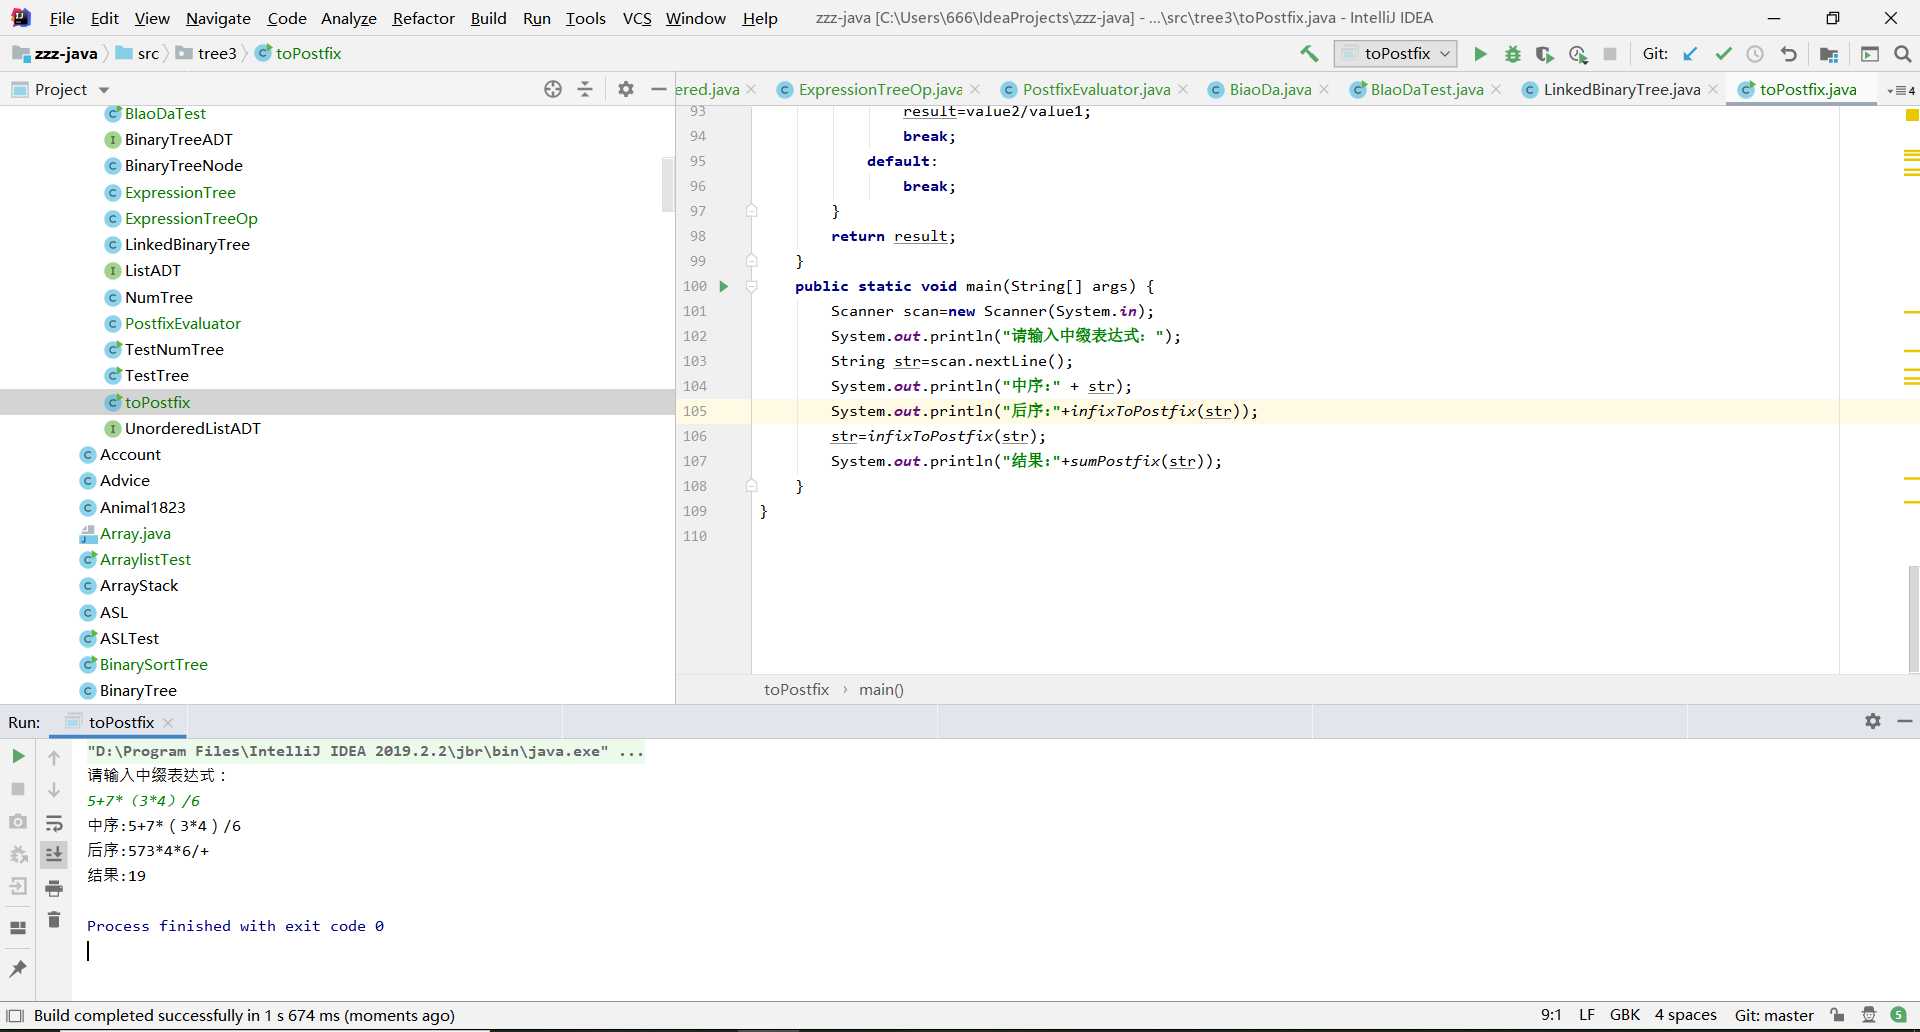
Task: Fold code block marker at line 97
Action: 751,211
